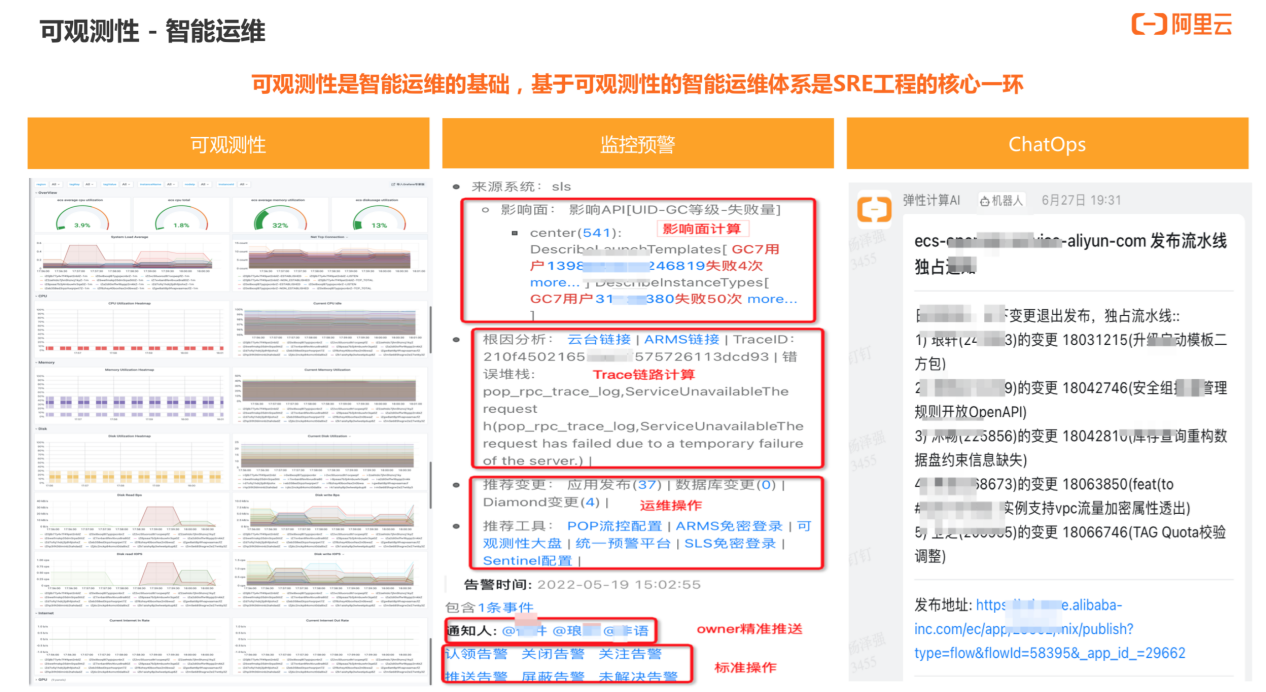Click the 来源系统: sls line

[x=521, y=187]
